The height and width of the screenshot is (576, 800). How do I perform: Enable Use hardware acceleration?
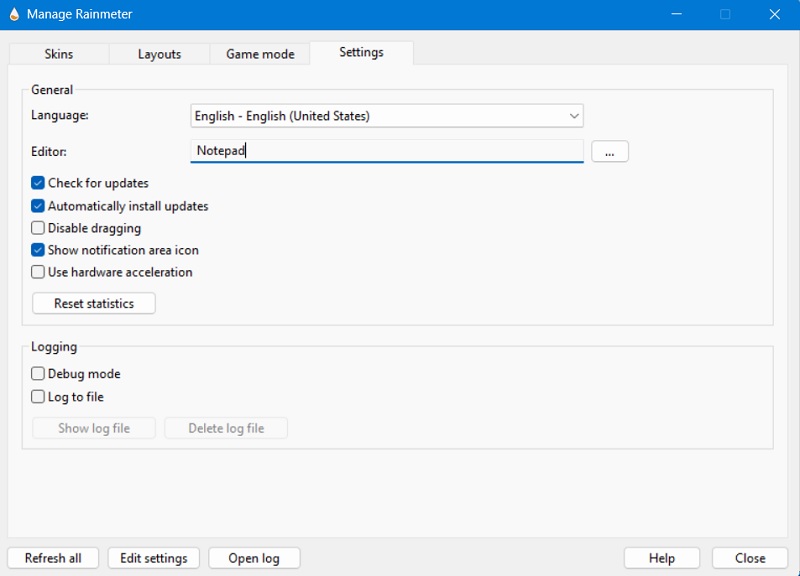[37, 272]
